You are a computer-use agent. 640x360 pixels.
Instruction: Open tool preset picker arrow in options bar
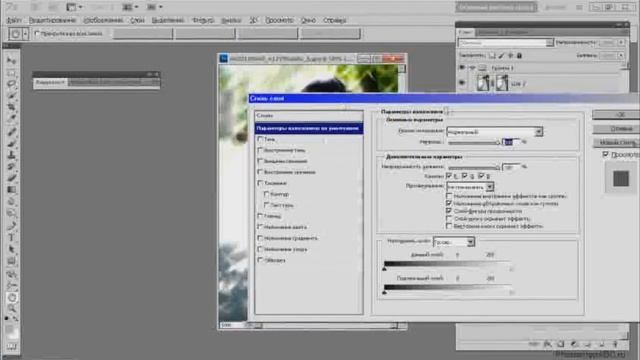pyautogui.click(x=25, y=34)
